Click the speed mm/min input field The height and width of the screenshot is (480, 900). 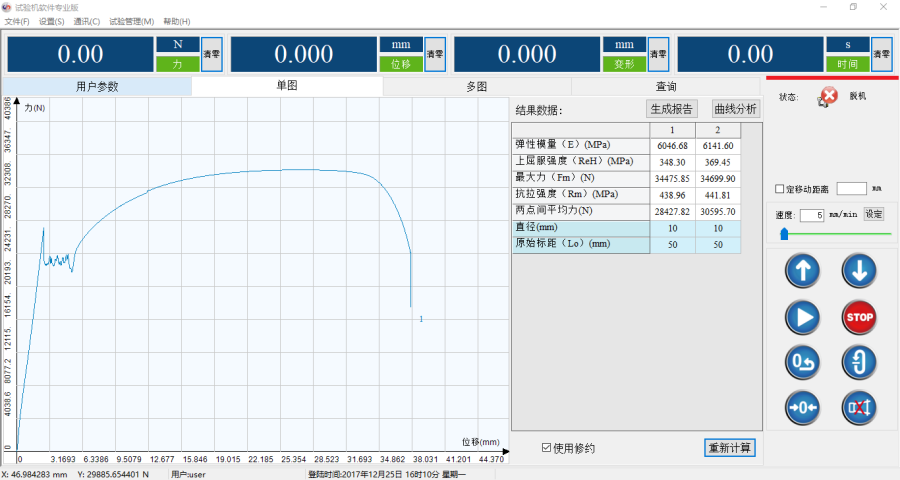tap(811, 215)
